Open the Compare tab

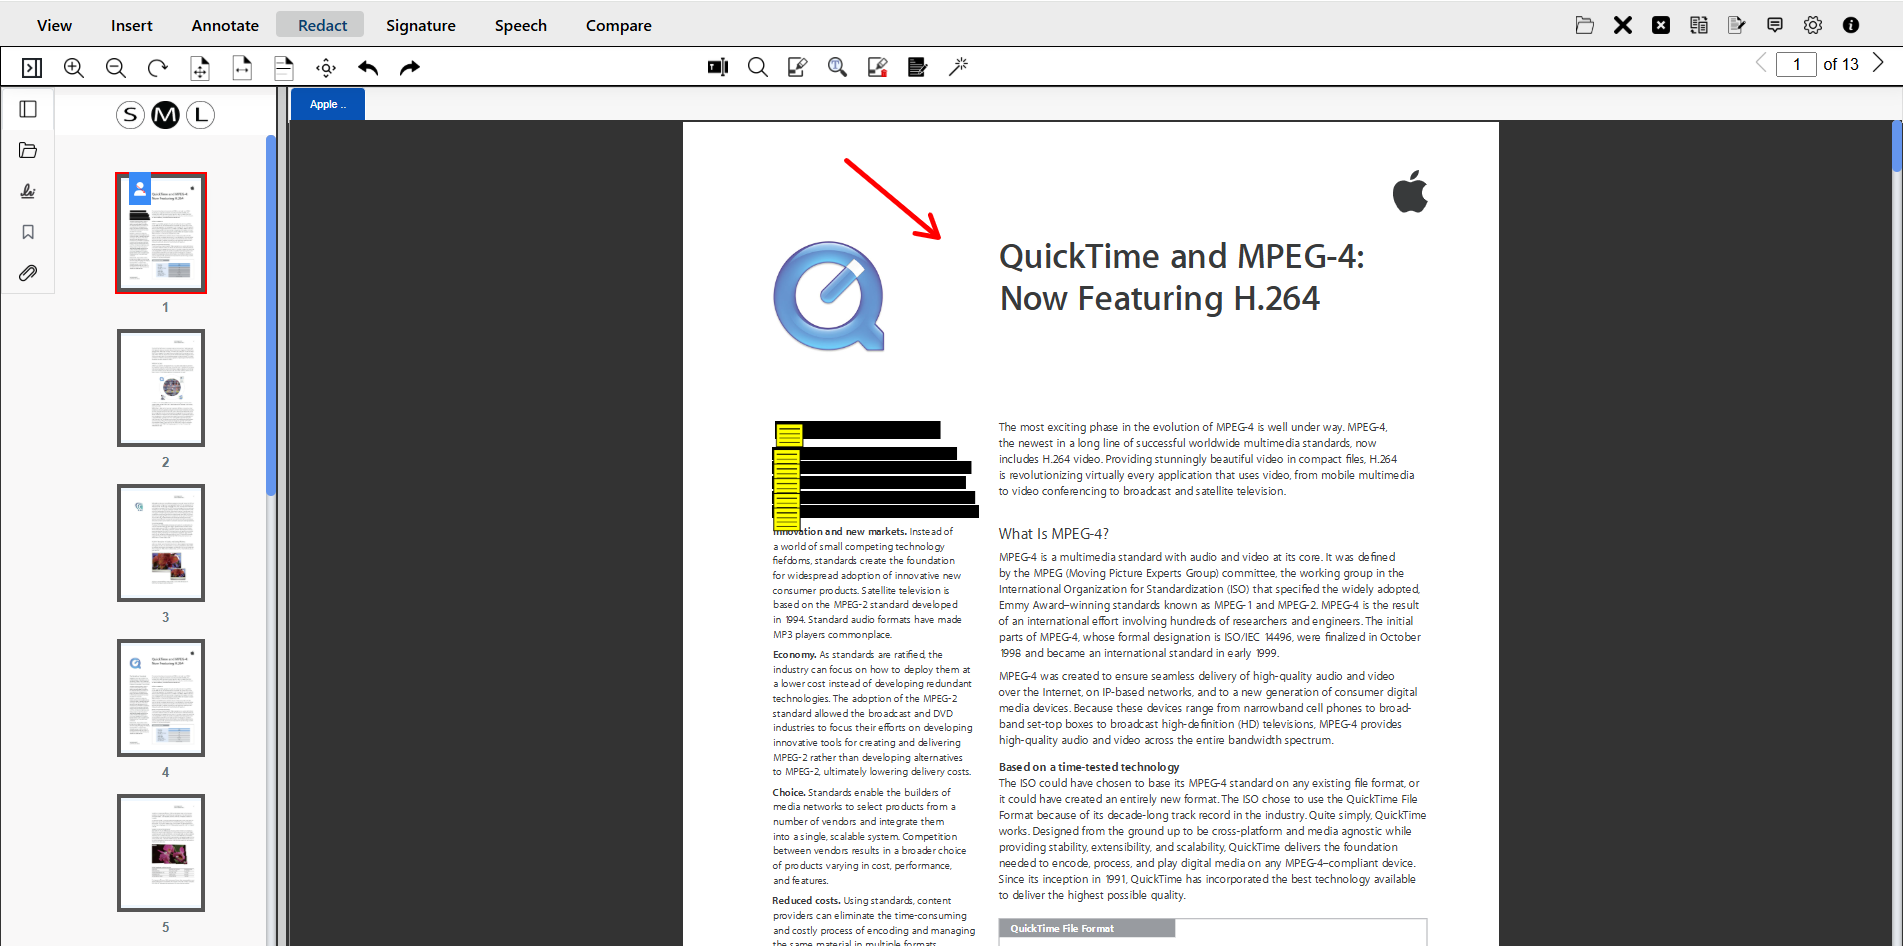pos(619,25)
